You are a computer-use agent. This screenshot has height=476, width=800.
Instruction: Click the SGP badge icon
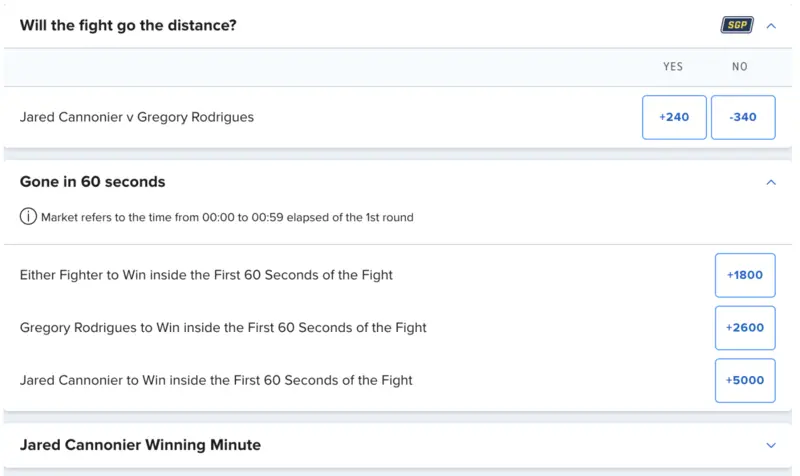pyautogui.click(x=737, y=25)
